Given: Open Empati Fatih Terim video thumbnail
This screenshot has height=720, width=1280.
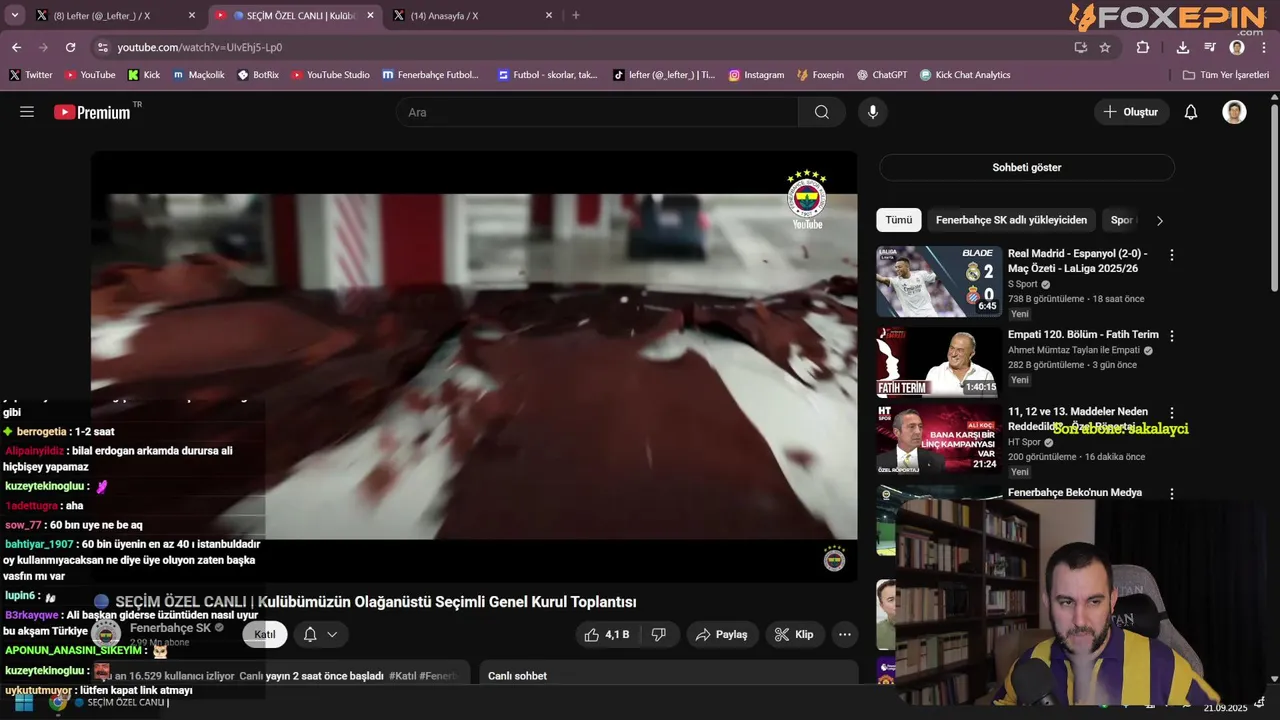Looking at the screenshot, I should point(939,362).
